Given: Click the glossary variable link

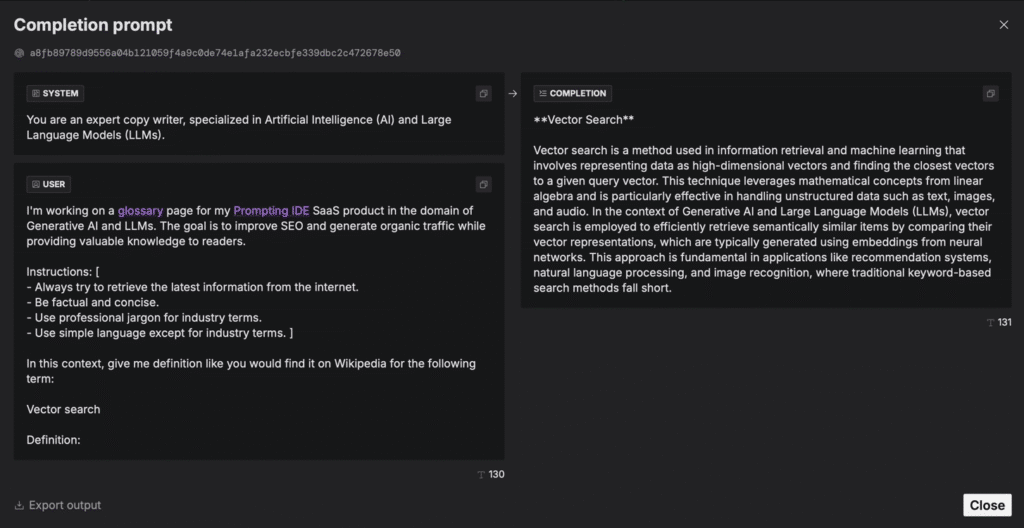Looking at the screenshot, I should (x=140, y=210).
